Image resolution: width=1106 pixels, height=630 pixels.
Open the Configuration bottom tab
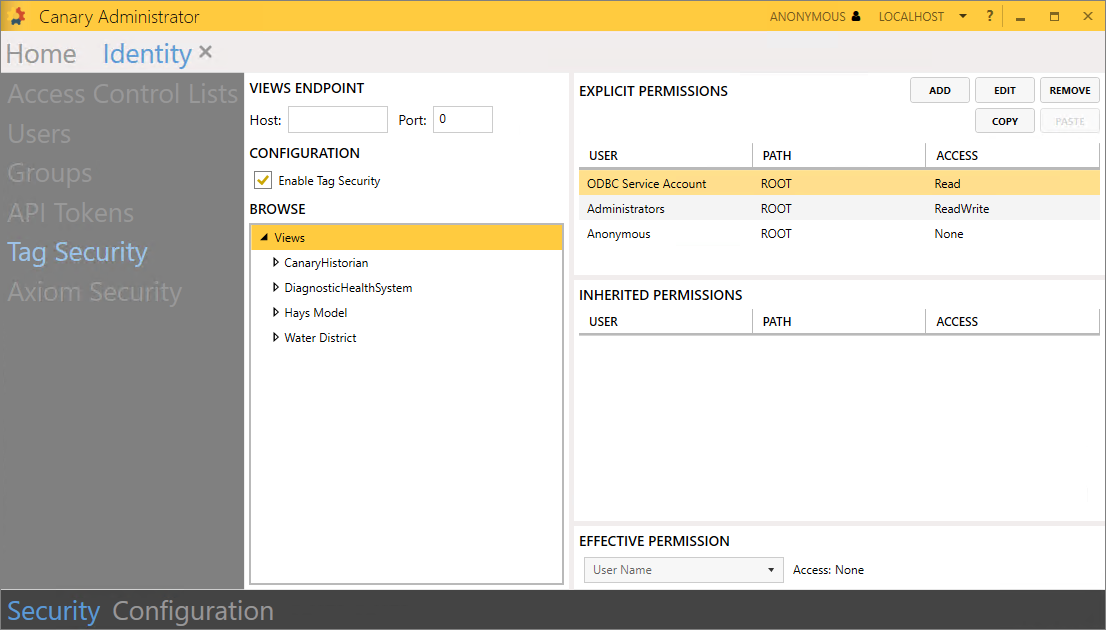tap(193, 611)
